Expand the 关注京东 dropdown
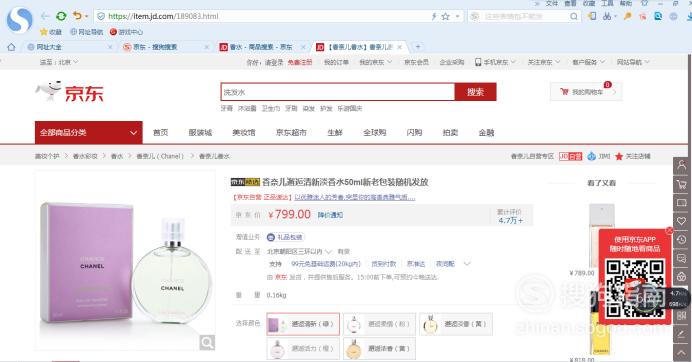The width and height of the screenshot is (692, 362). pyautogui.click(x=544, y=62)
